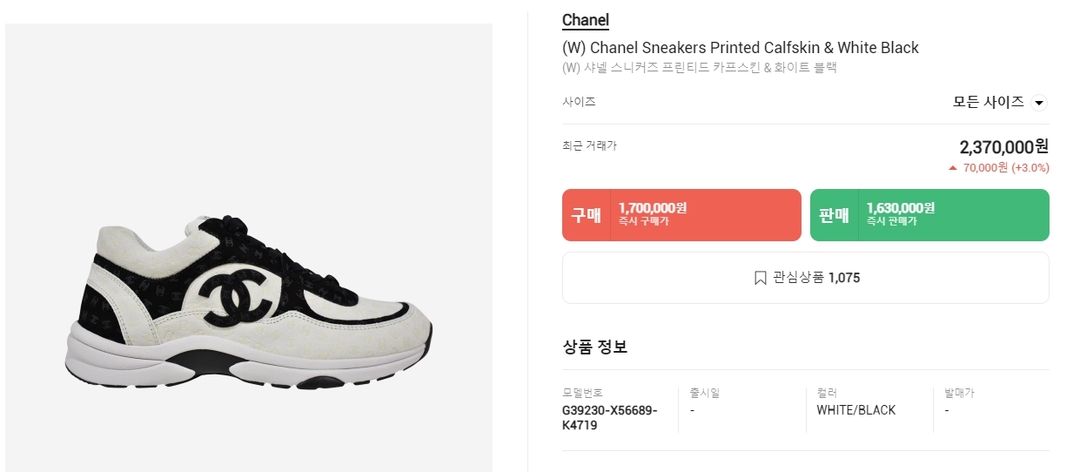Click the red up-triangle price change indicator
This screenshot has height=472, width=1080.
[953, 168]
